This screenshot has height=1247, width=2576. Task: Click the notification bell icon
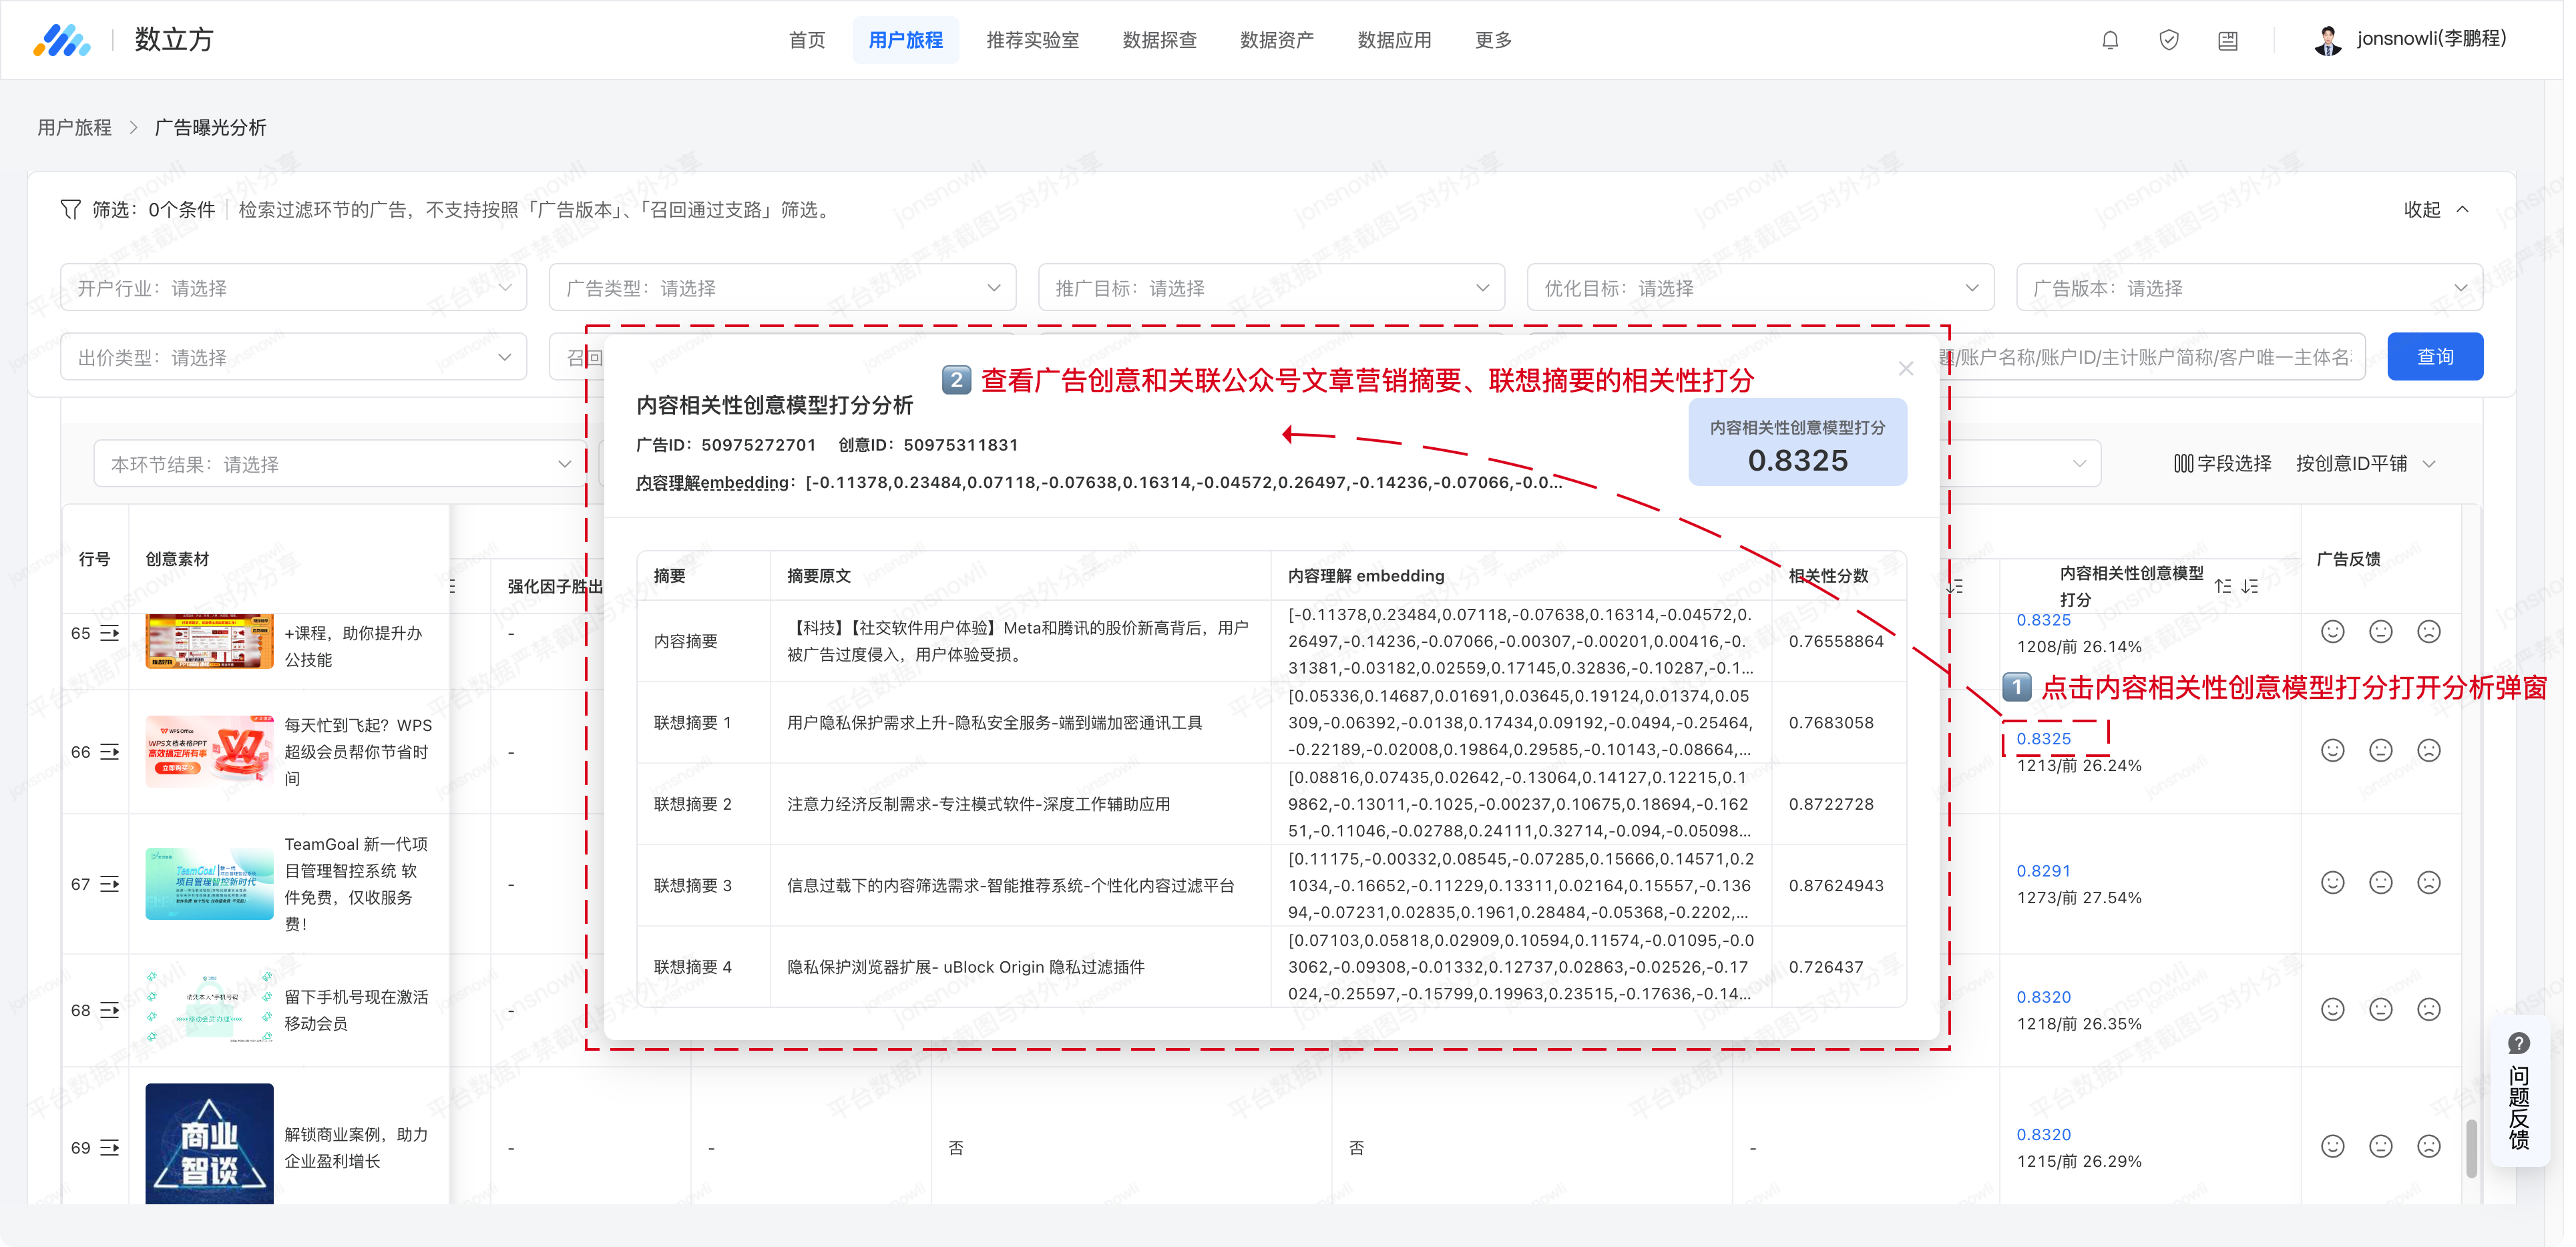coord(2110,40)
